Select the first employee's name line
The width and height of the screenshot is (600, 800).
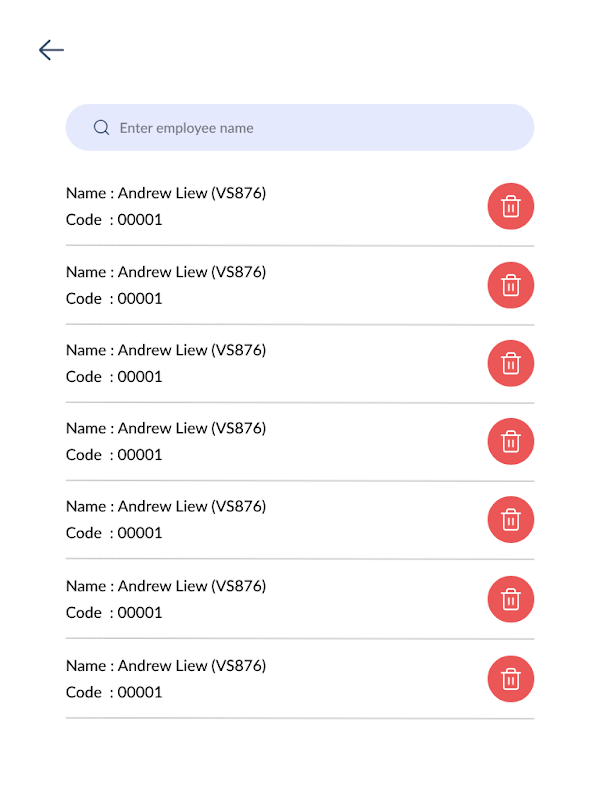[x=166, y=193]
